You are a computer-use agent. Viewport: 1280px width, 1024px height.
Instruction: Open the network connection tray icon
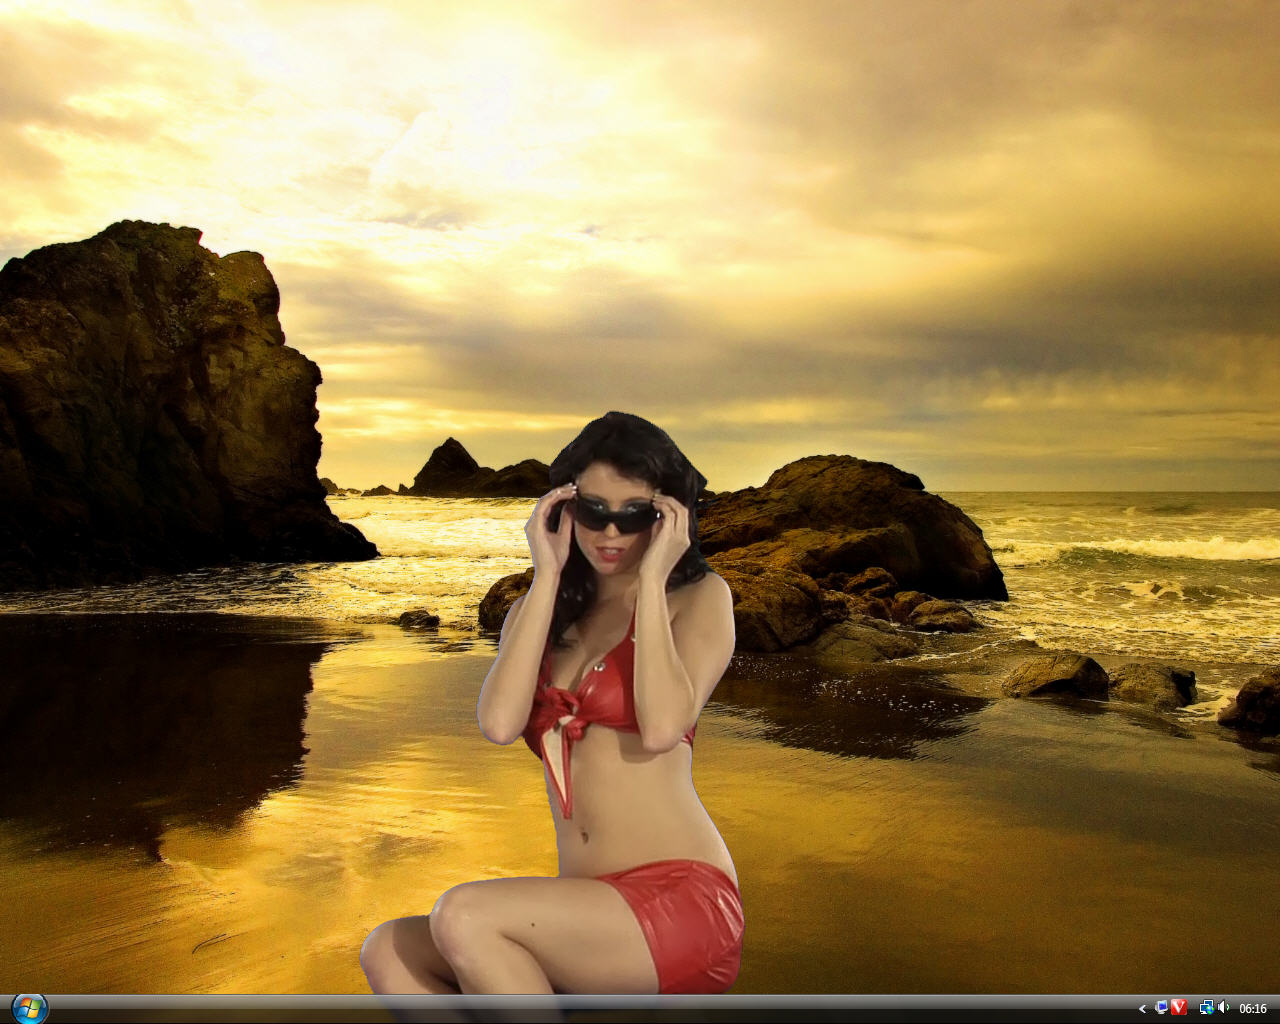pos(1206,1007)
